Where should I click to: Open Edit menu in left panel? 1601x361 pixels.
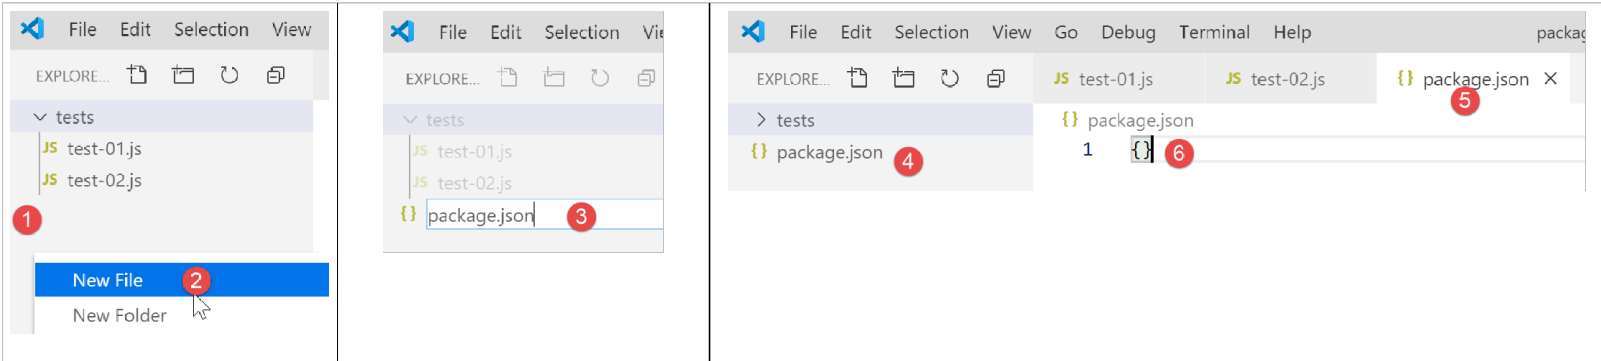point(135,29)
